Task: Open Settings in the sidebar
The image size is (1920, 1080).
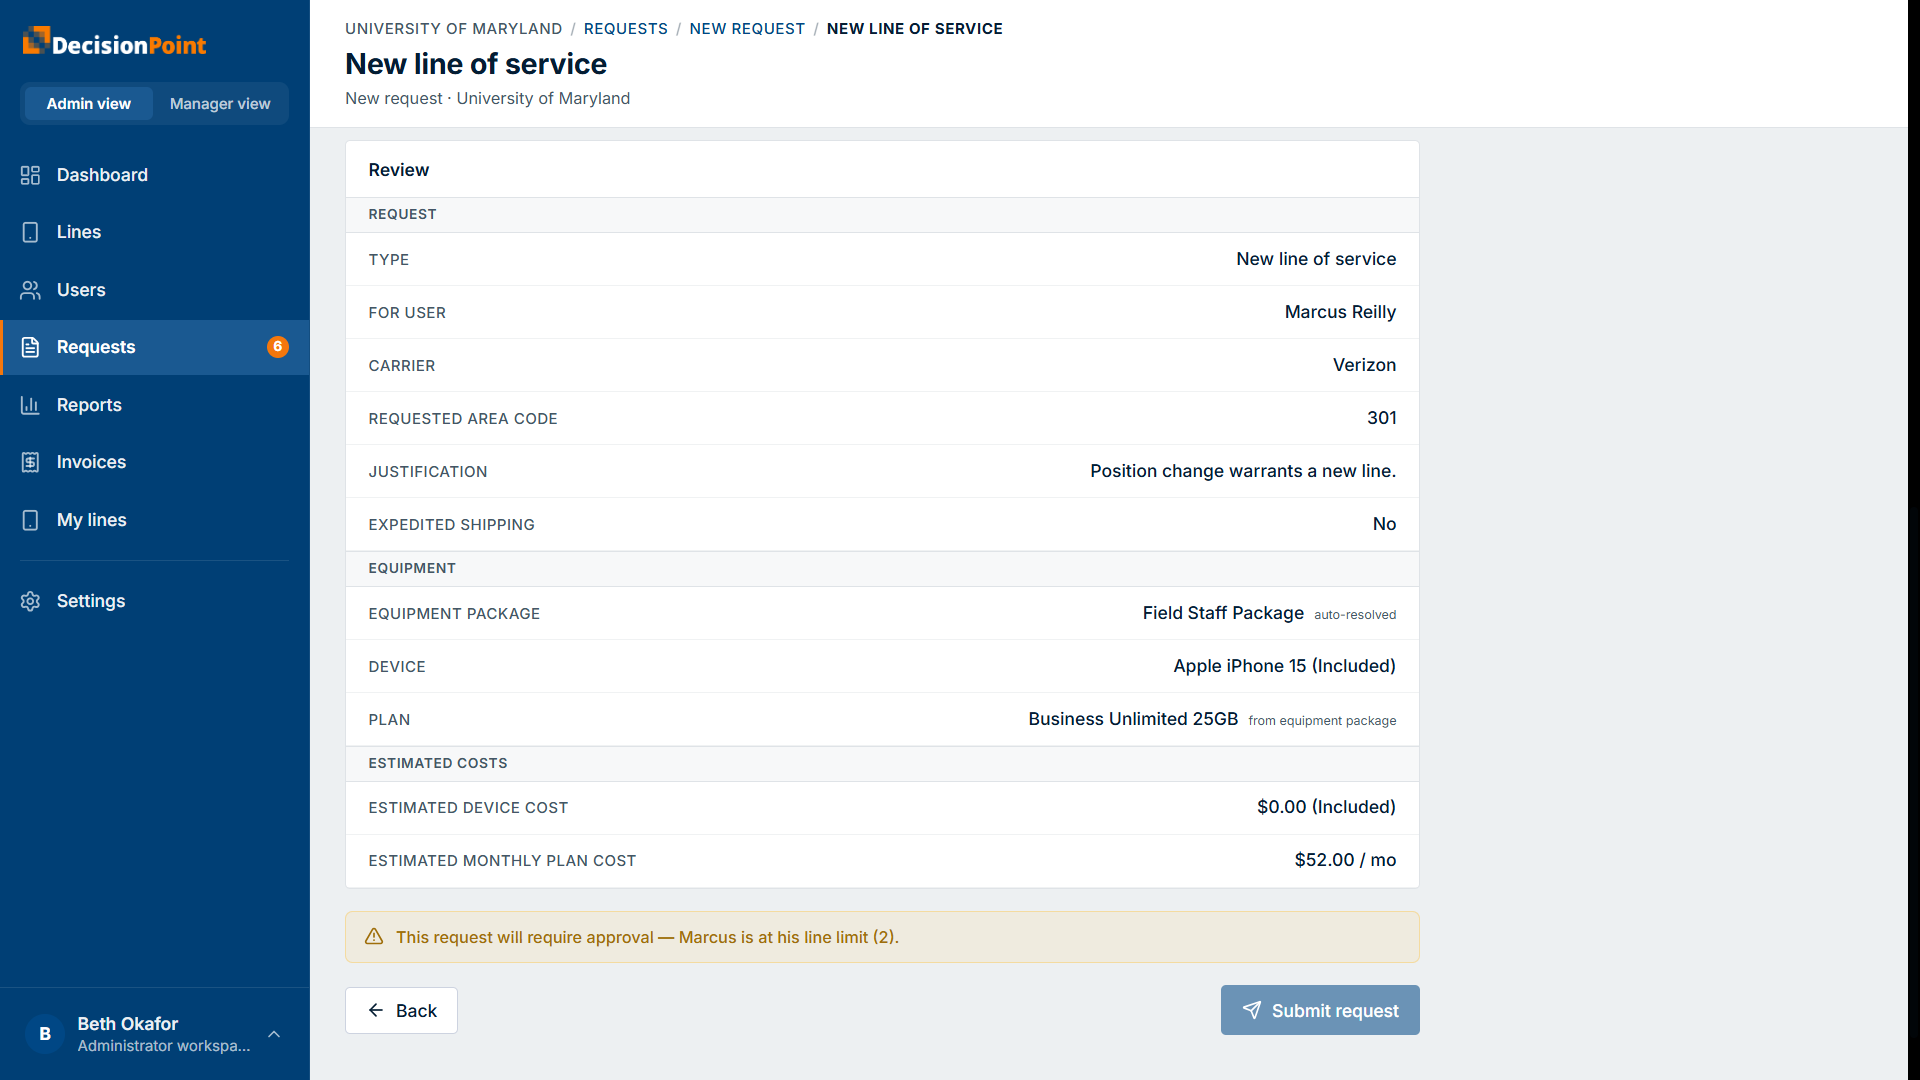Action: pos(155,601)
